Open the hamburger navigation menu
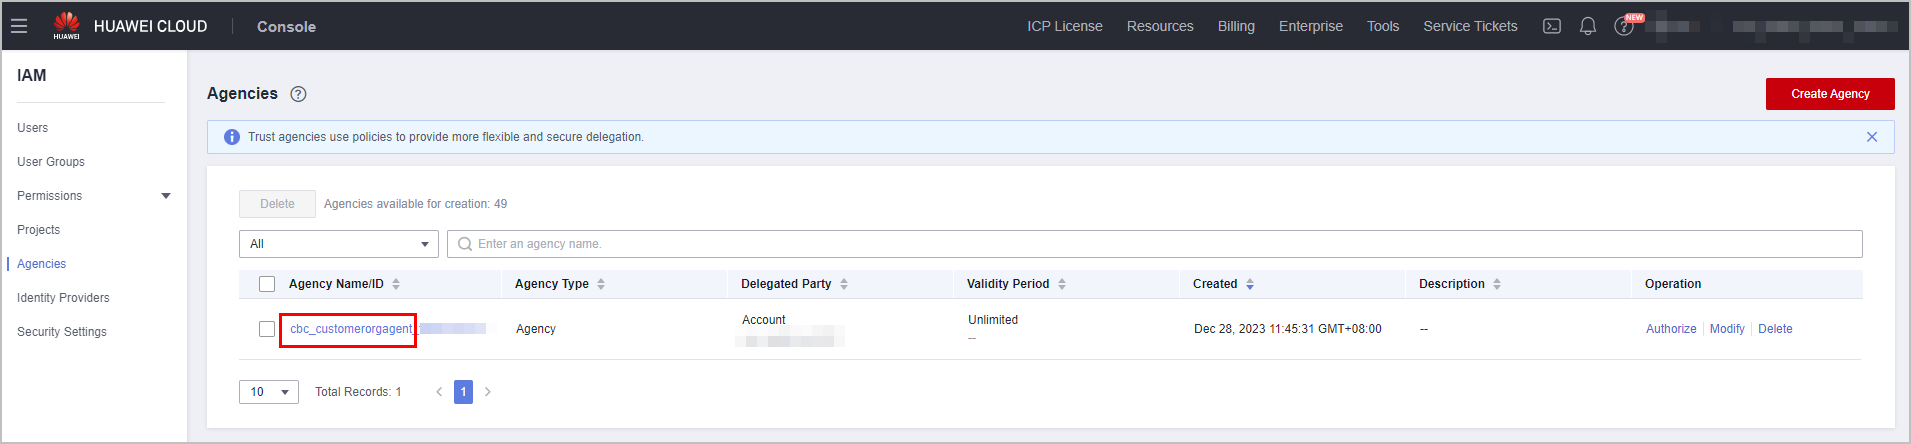Viewport: 1911px width, 444px height. click(19, 26)
